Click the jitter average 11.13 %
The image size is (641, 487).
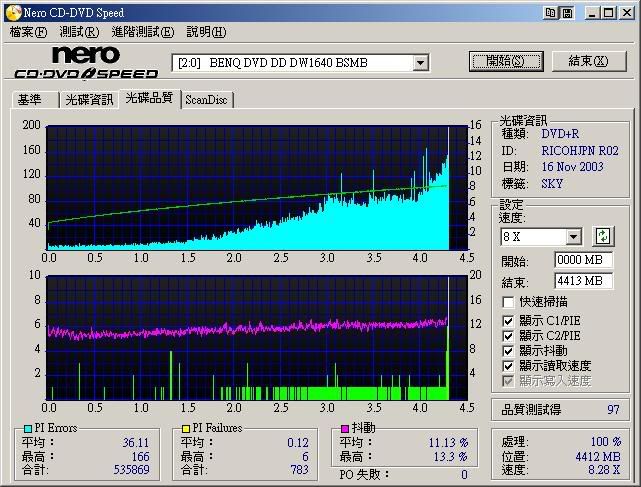pyautogui.click(x=448, y=442)
